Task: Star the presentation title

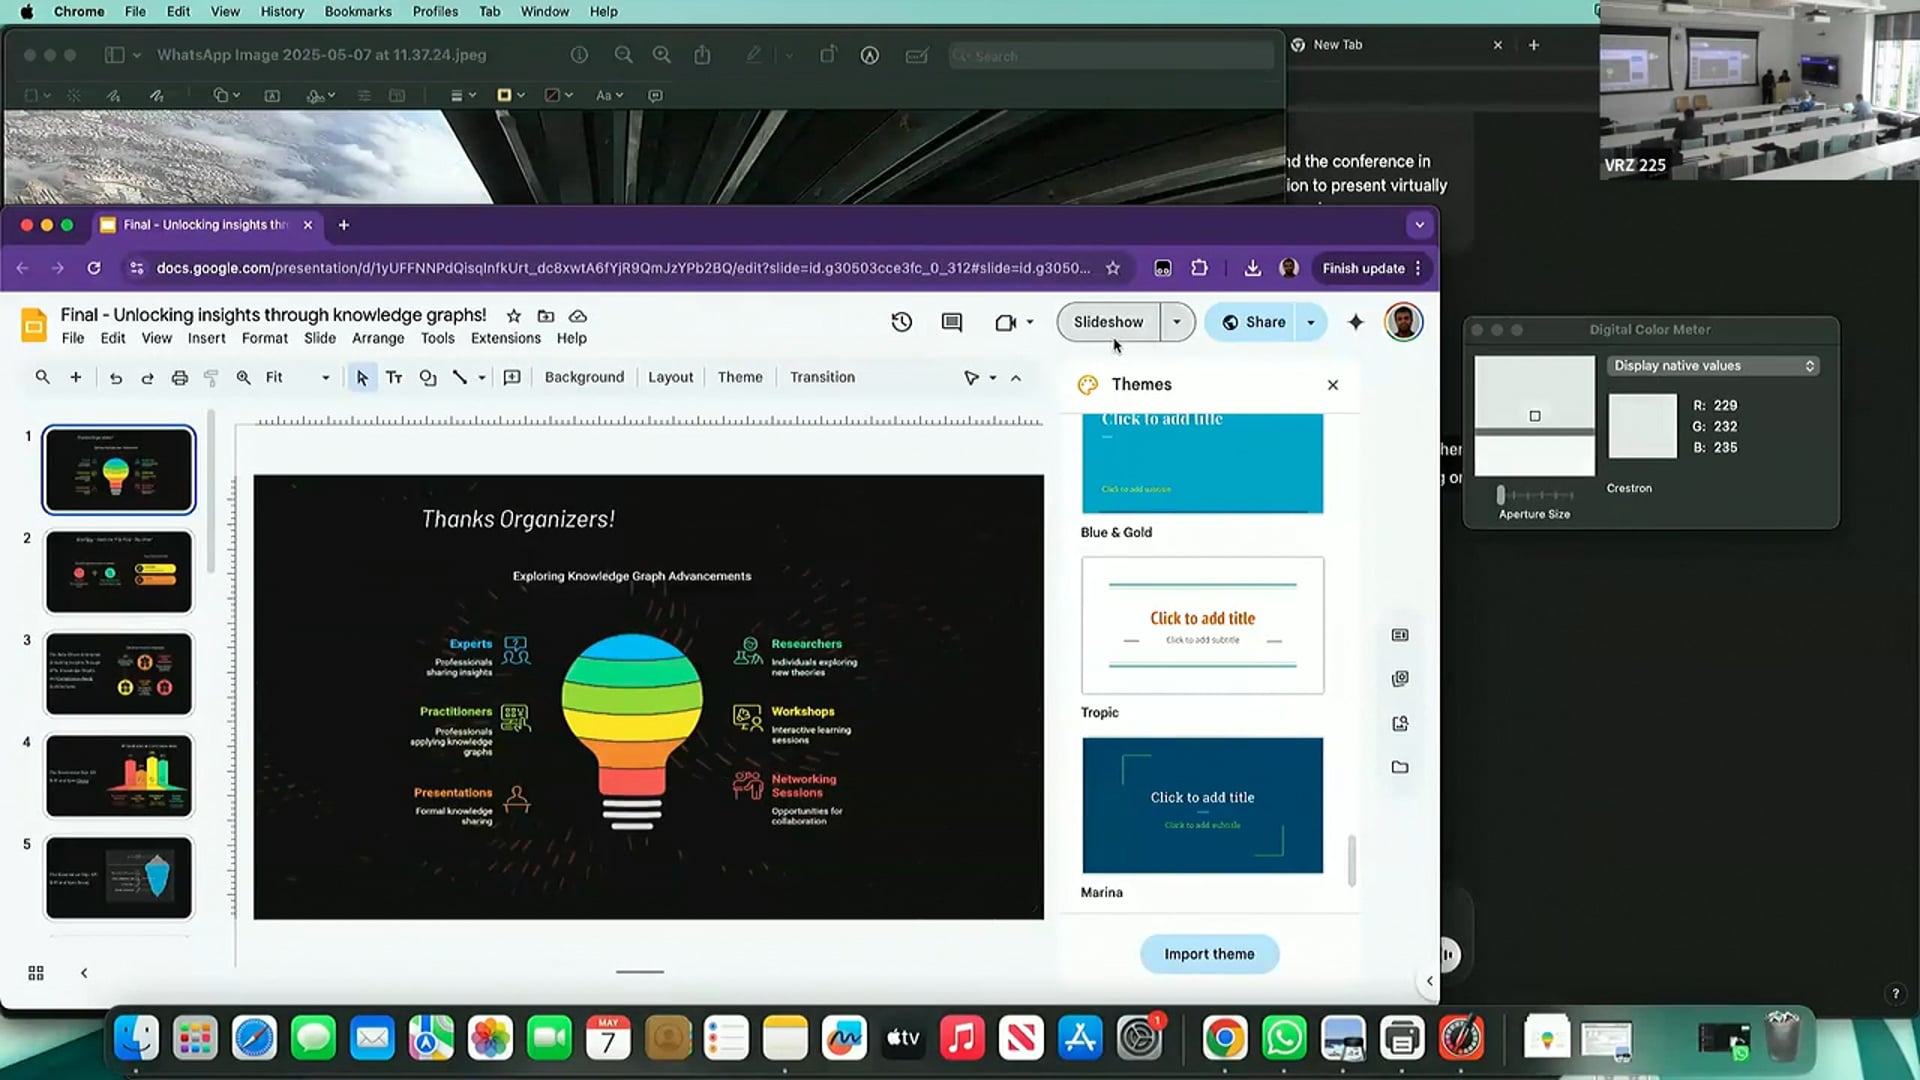Action: click(513, 316)
